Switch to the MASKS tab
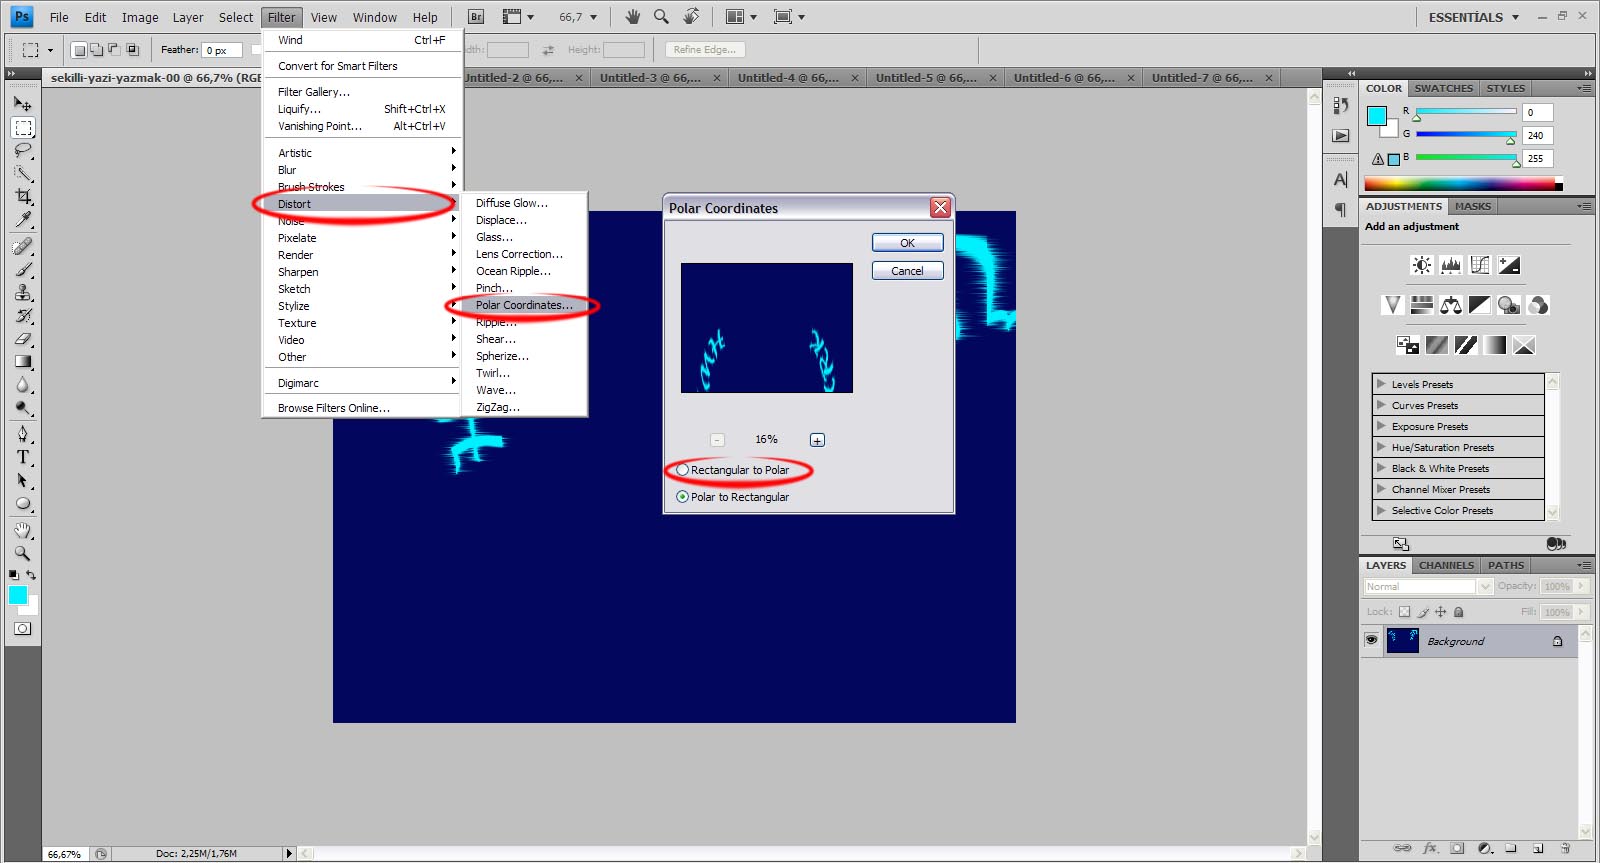Screen dimensions: 1600x863 [x=1472, y=206]
